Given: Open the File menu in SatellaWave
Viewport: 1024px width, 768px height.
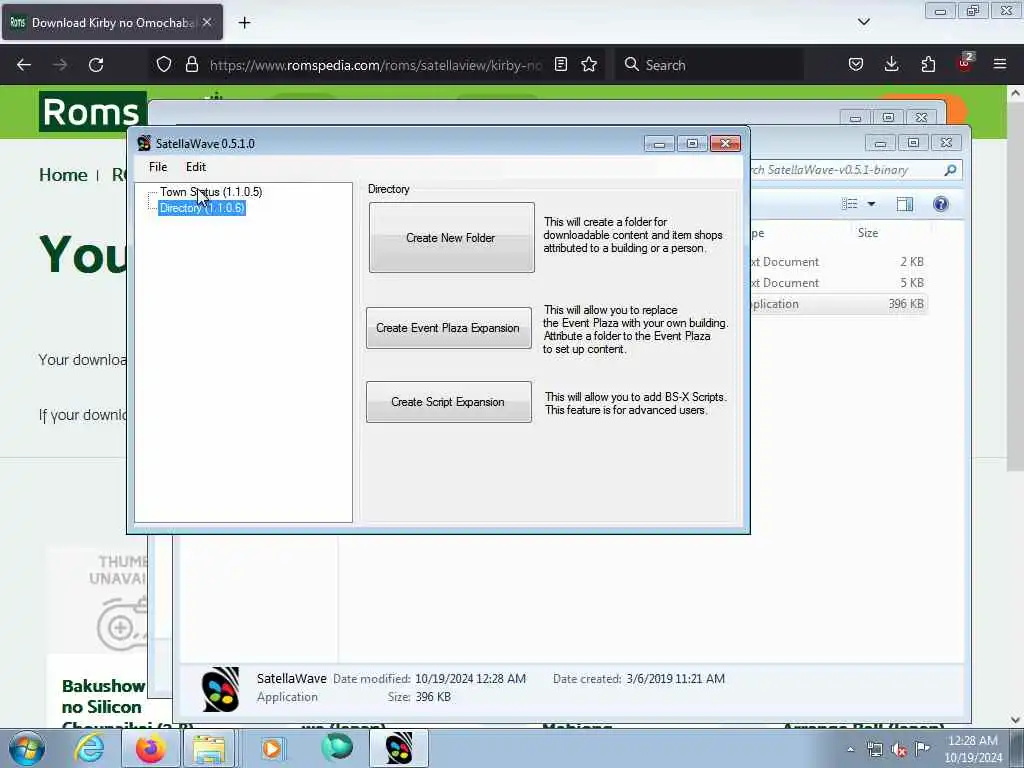Looking at the screenshot, I should coord(157,167).
